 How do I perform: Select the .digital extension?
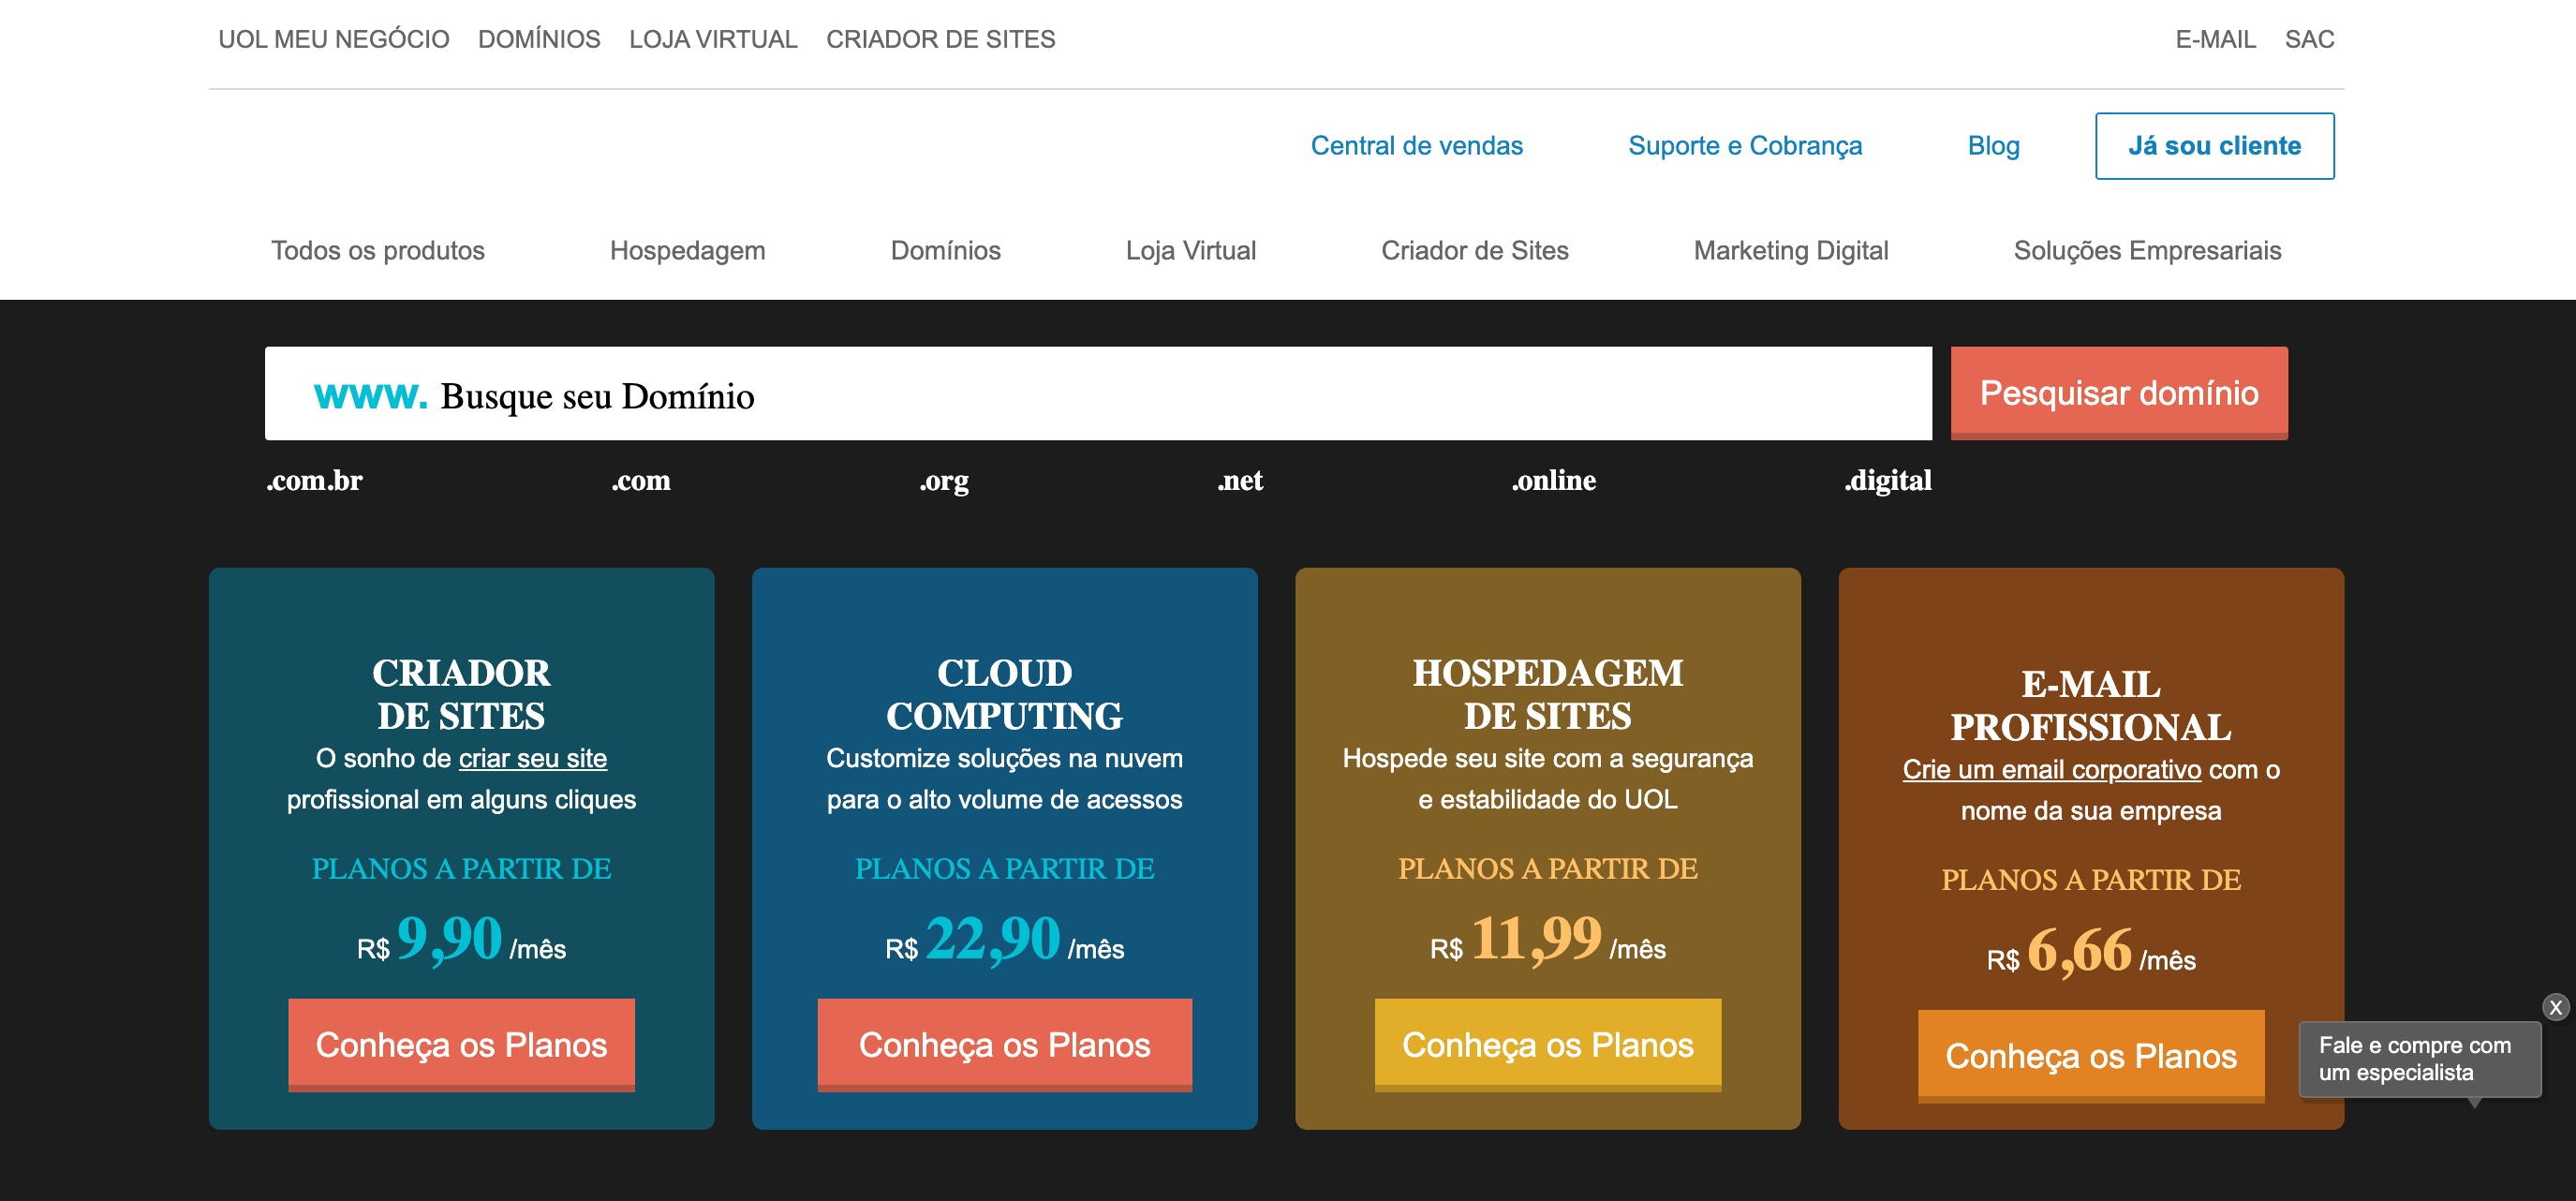(x=1887, y=481)
